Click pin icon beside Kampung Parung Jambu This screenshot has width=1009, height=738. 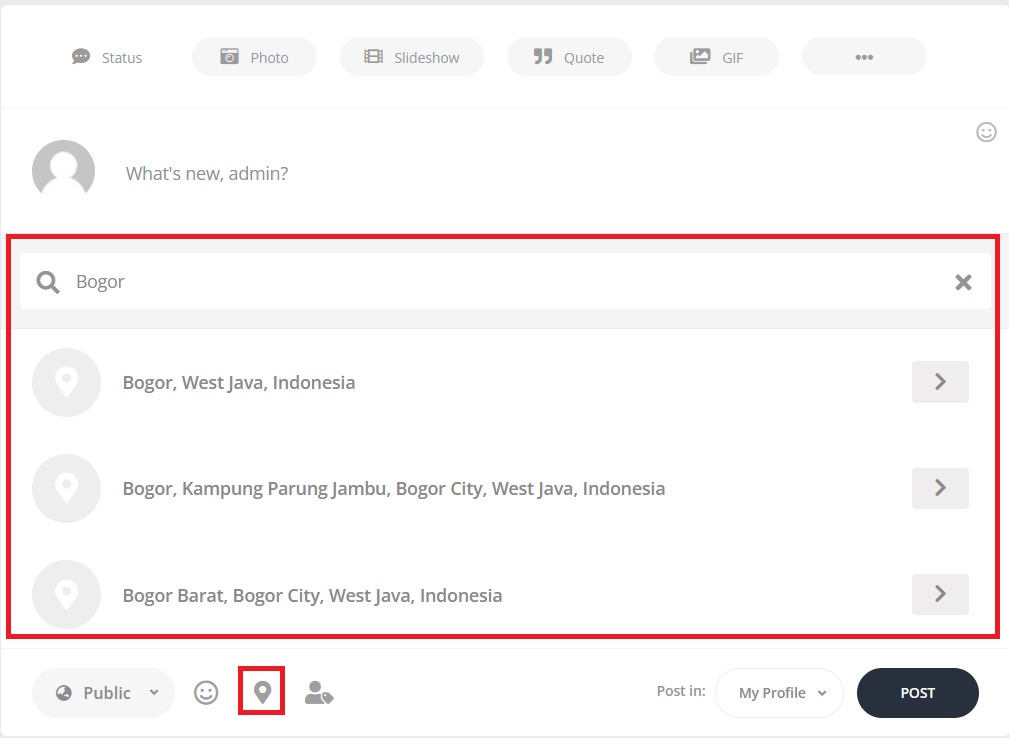point(66,488)
